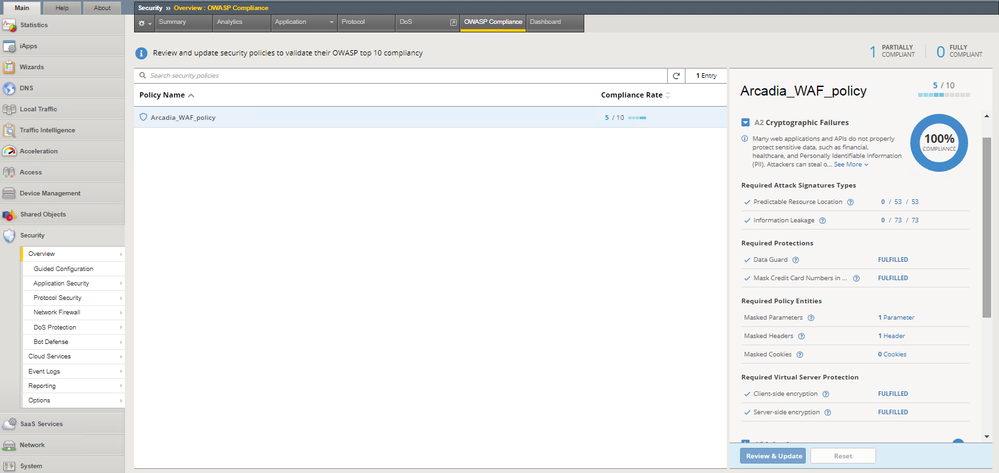The width and height of the screenshot is (999, 473).
Task: Open the Application tab's dropdown arrow
Action: coord(332,22)
